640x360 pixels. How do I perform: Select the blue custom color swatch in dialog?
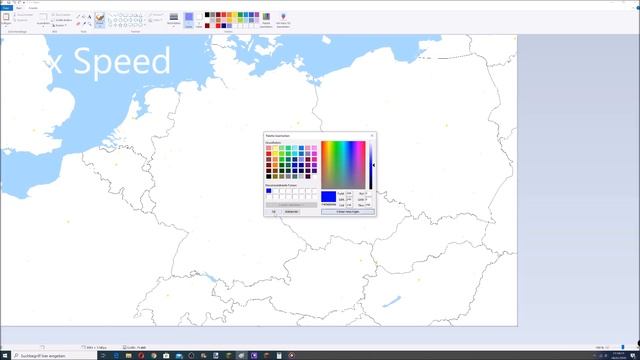point(269,191)
